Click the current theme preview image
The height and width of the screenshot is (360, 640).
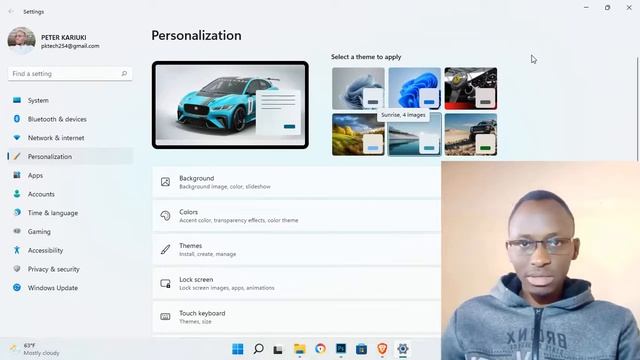(x=230, y=105)
